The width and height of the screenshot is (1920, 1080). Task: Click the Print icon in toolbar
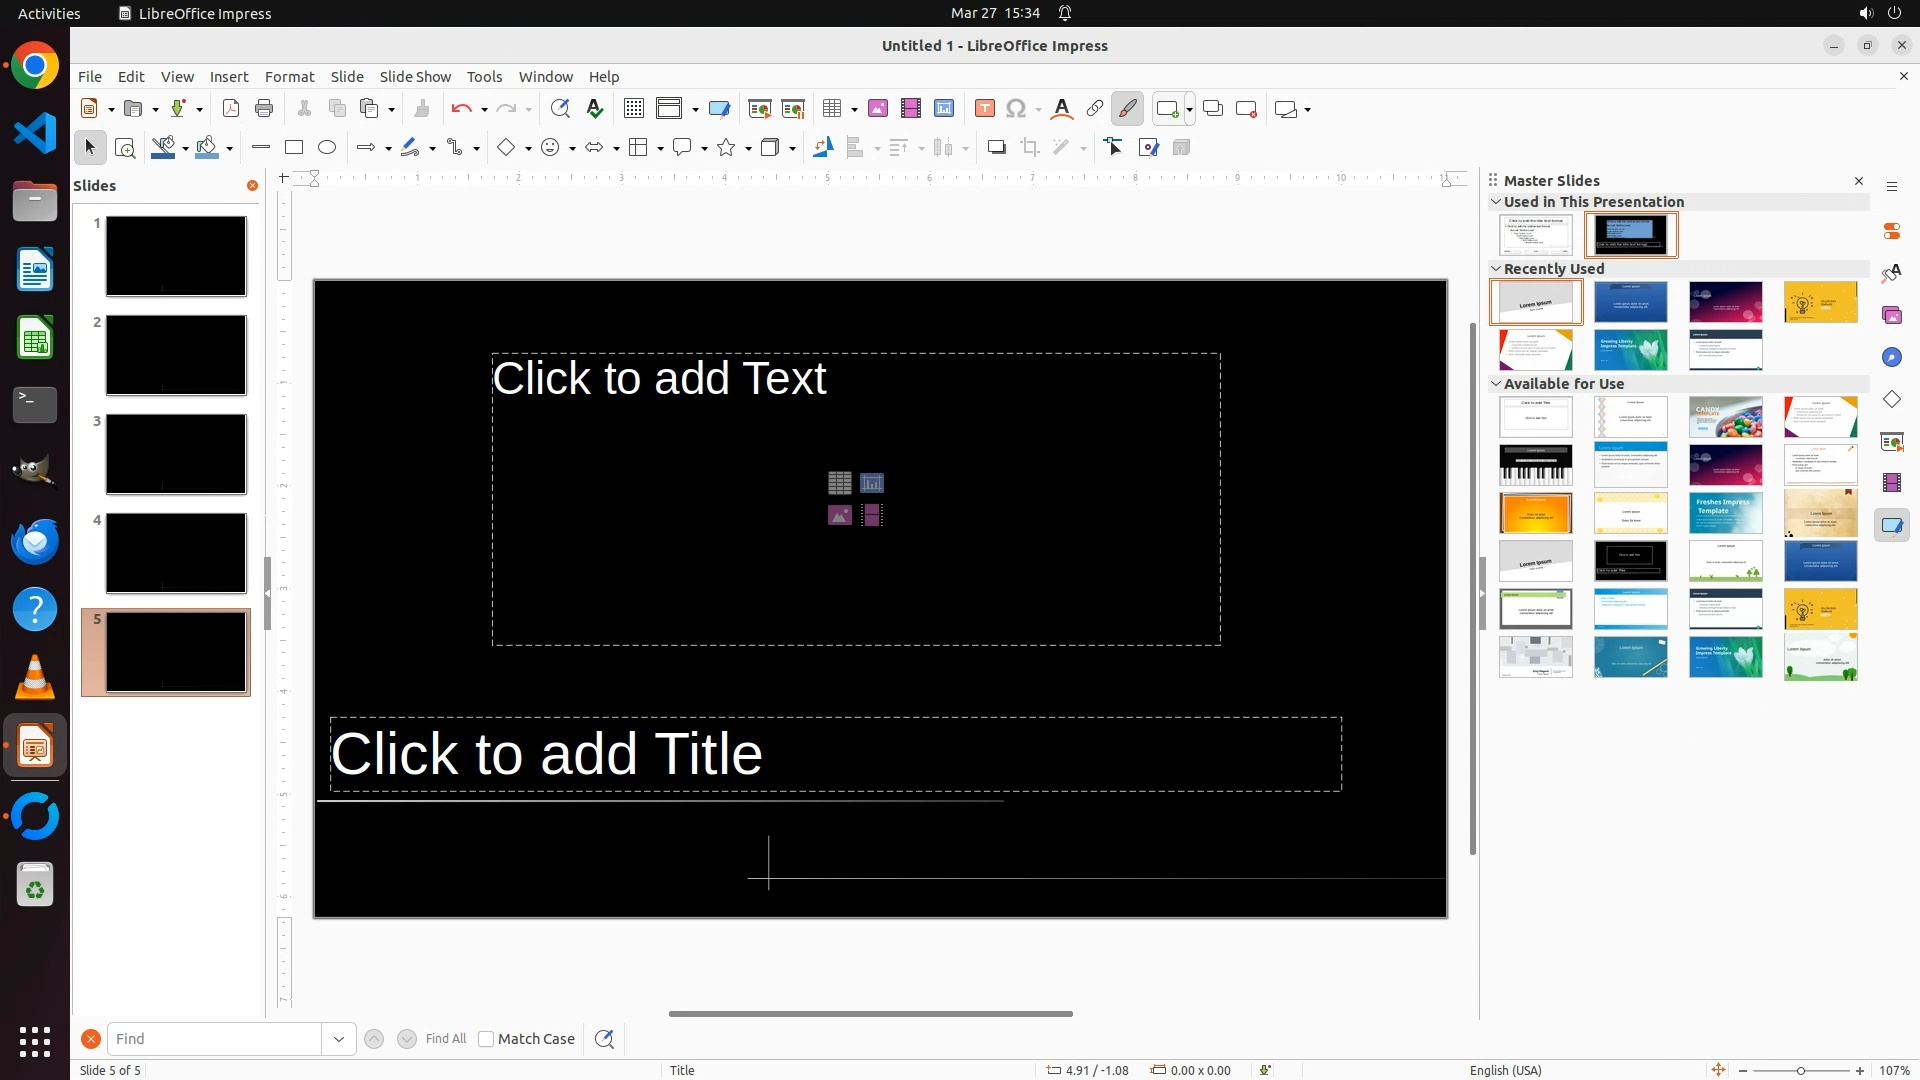[x=264, y=109]
